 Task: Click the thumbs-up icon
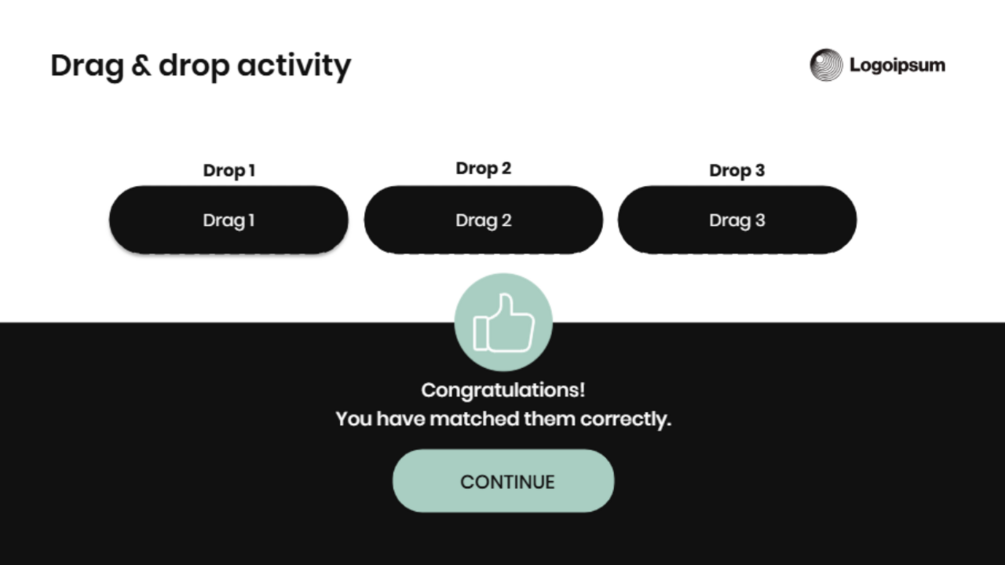coord(503,322)
